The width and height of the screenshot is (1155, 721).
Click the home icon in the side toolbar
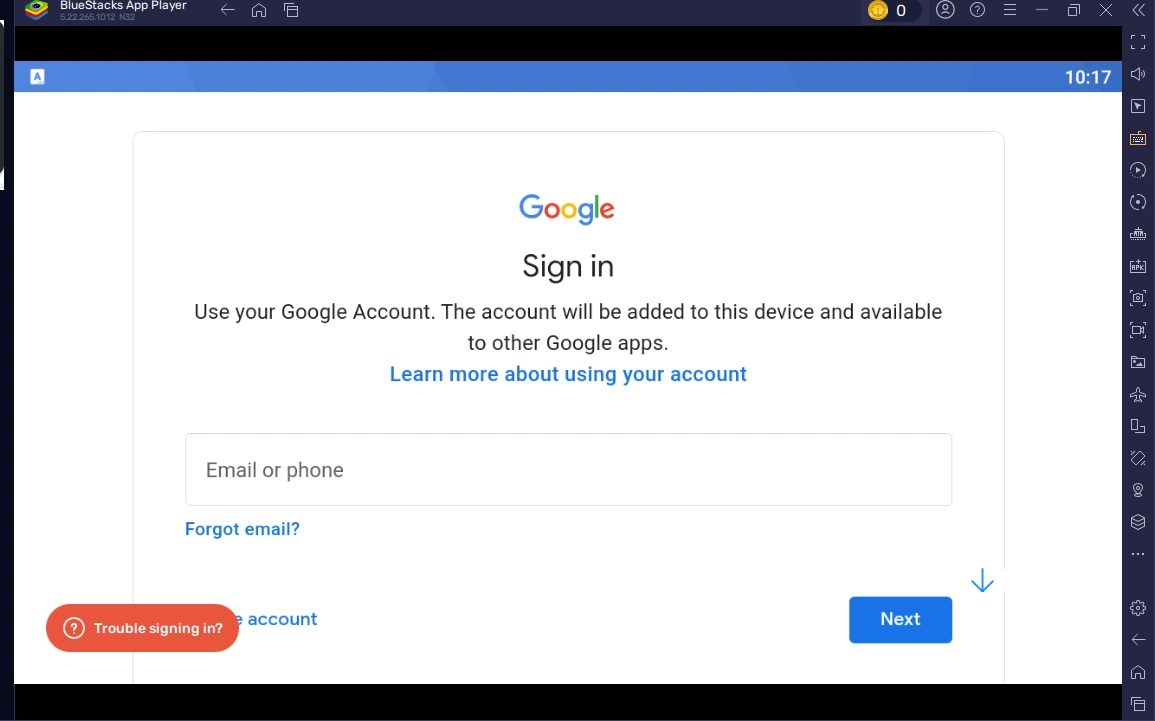click(x=1138, y=672)
